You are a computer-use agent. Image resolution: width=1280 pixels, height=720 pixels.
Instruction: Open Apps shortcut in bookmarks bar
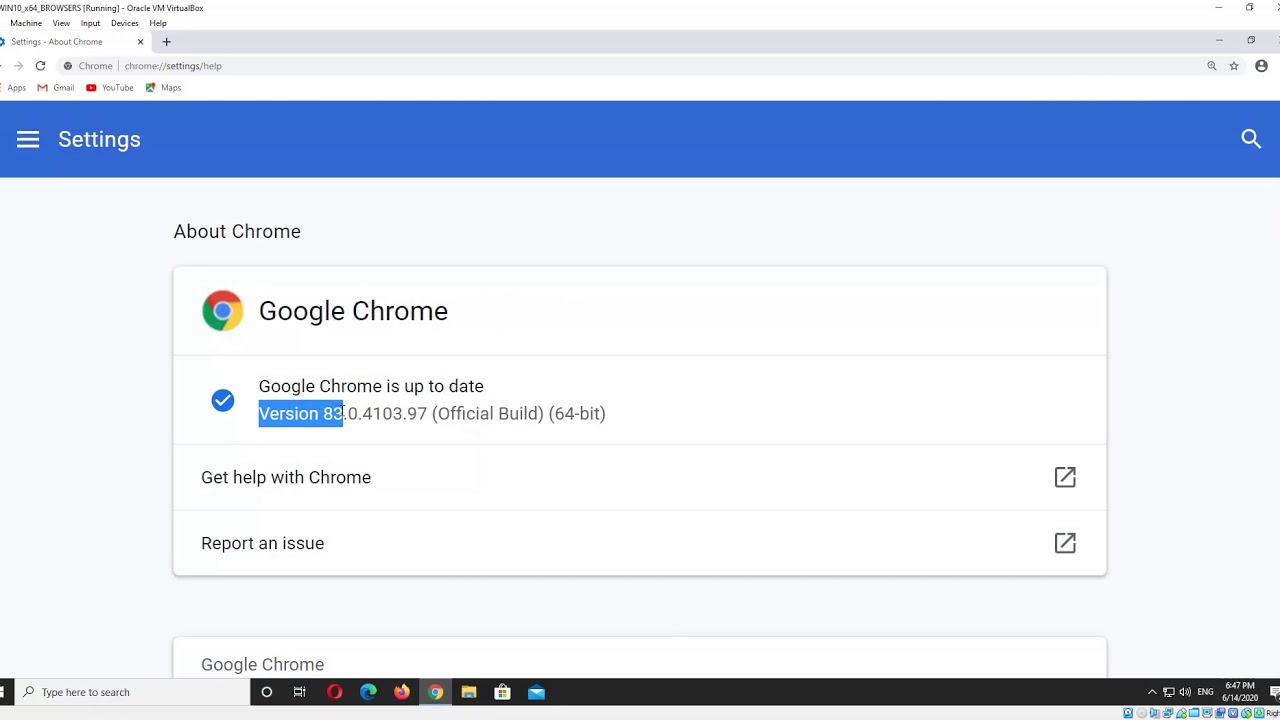coord(13,88)
